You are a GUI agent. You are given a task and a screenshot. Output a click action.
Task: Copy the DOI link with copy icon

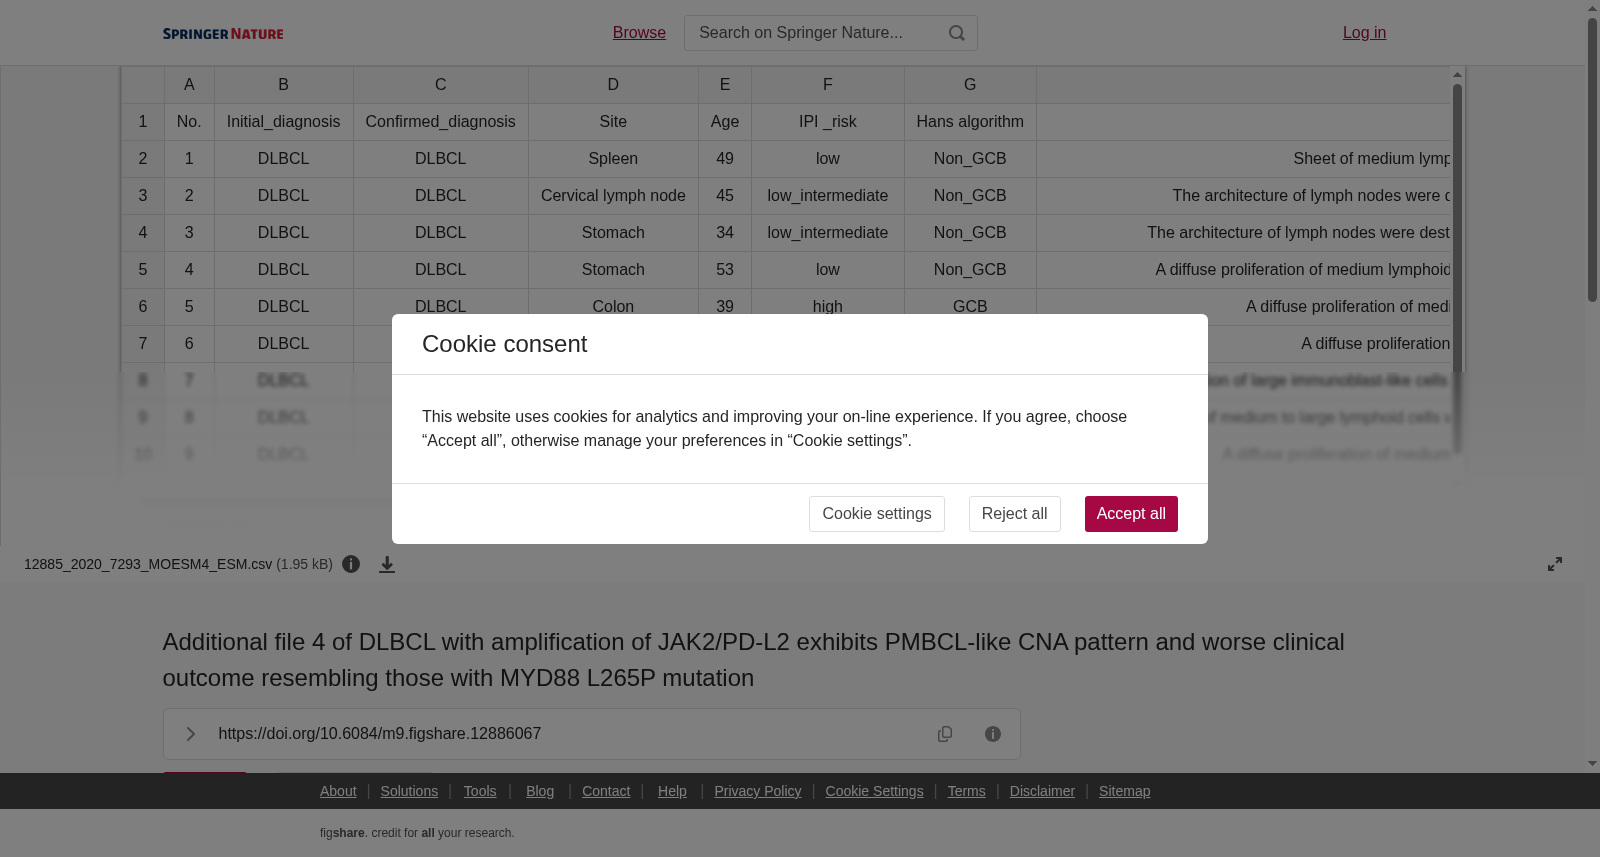tap(945, 734)
